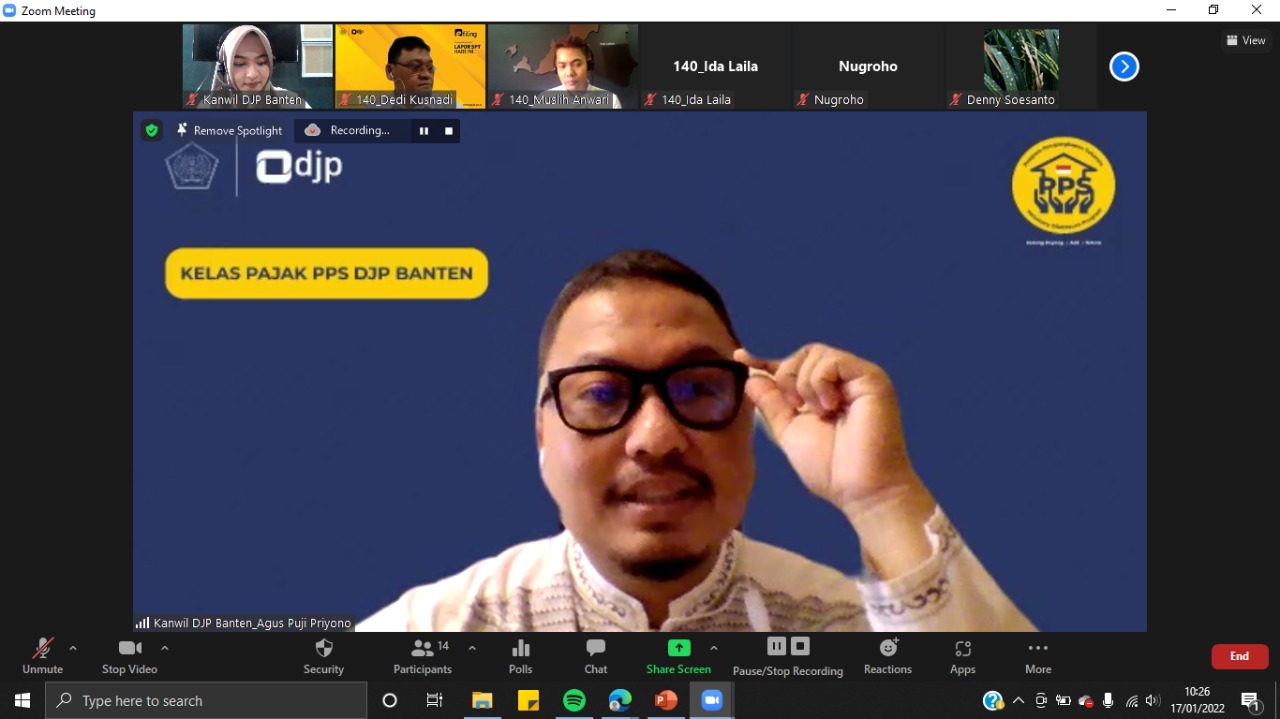Open the Polls icon
1280x719 pixels.
520,656
